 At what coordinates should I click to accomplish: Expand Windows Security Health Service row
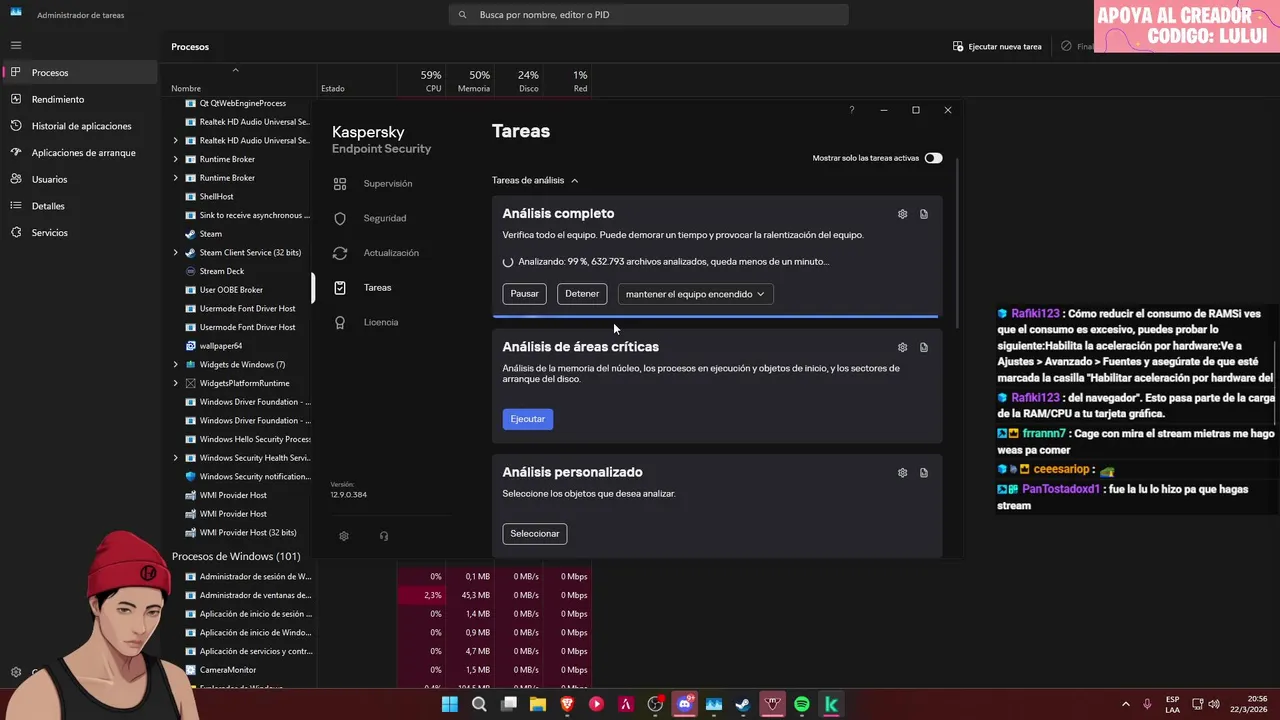(x=176, y=458)
